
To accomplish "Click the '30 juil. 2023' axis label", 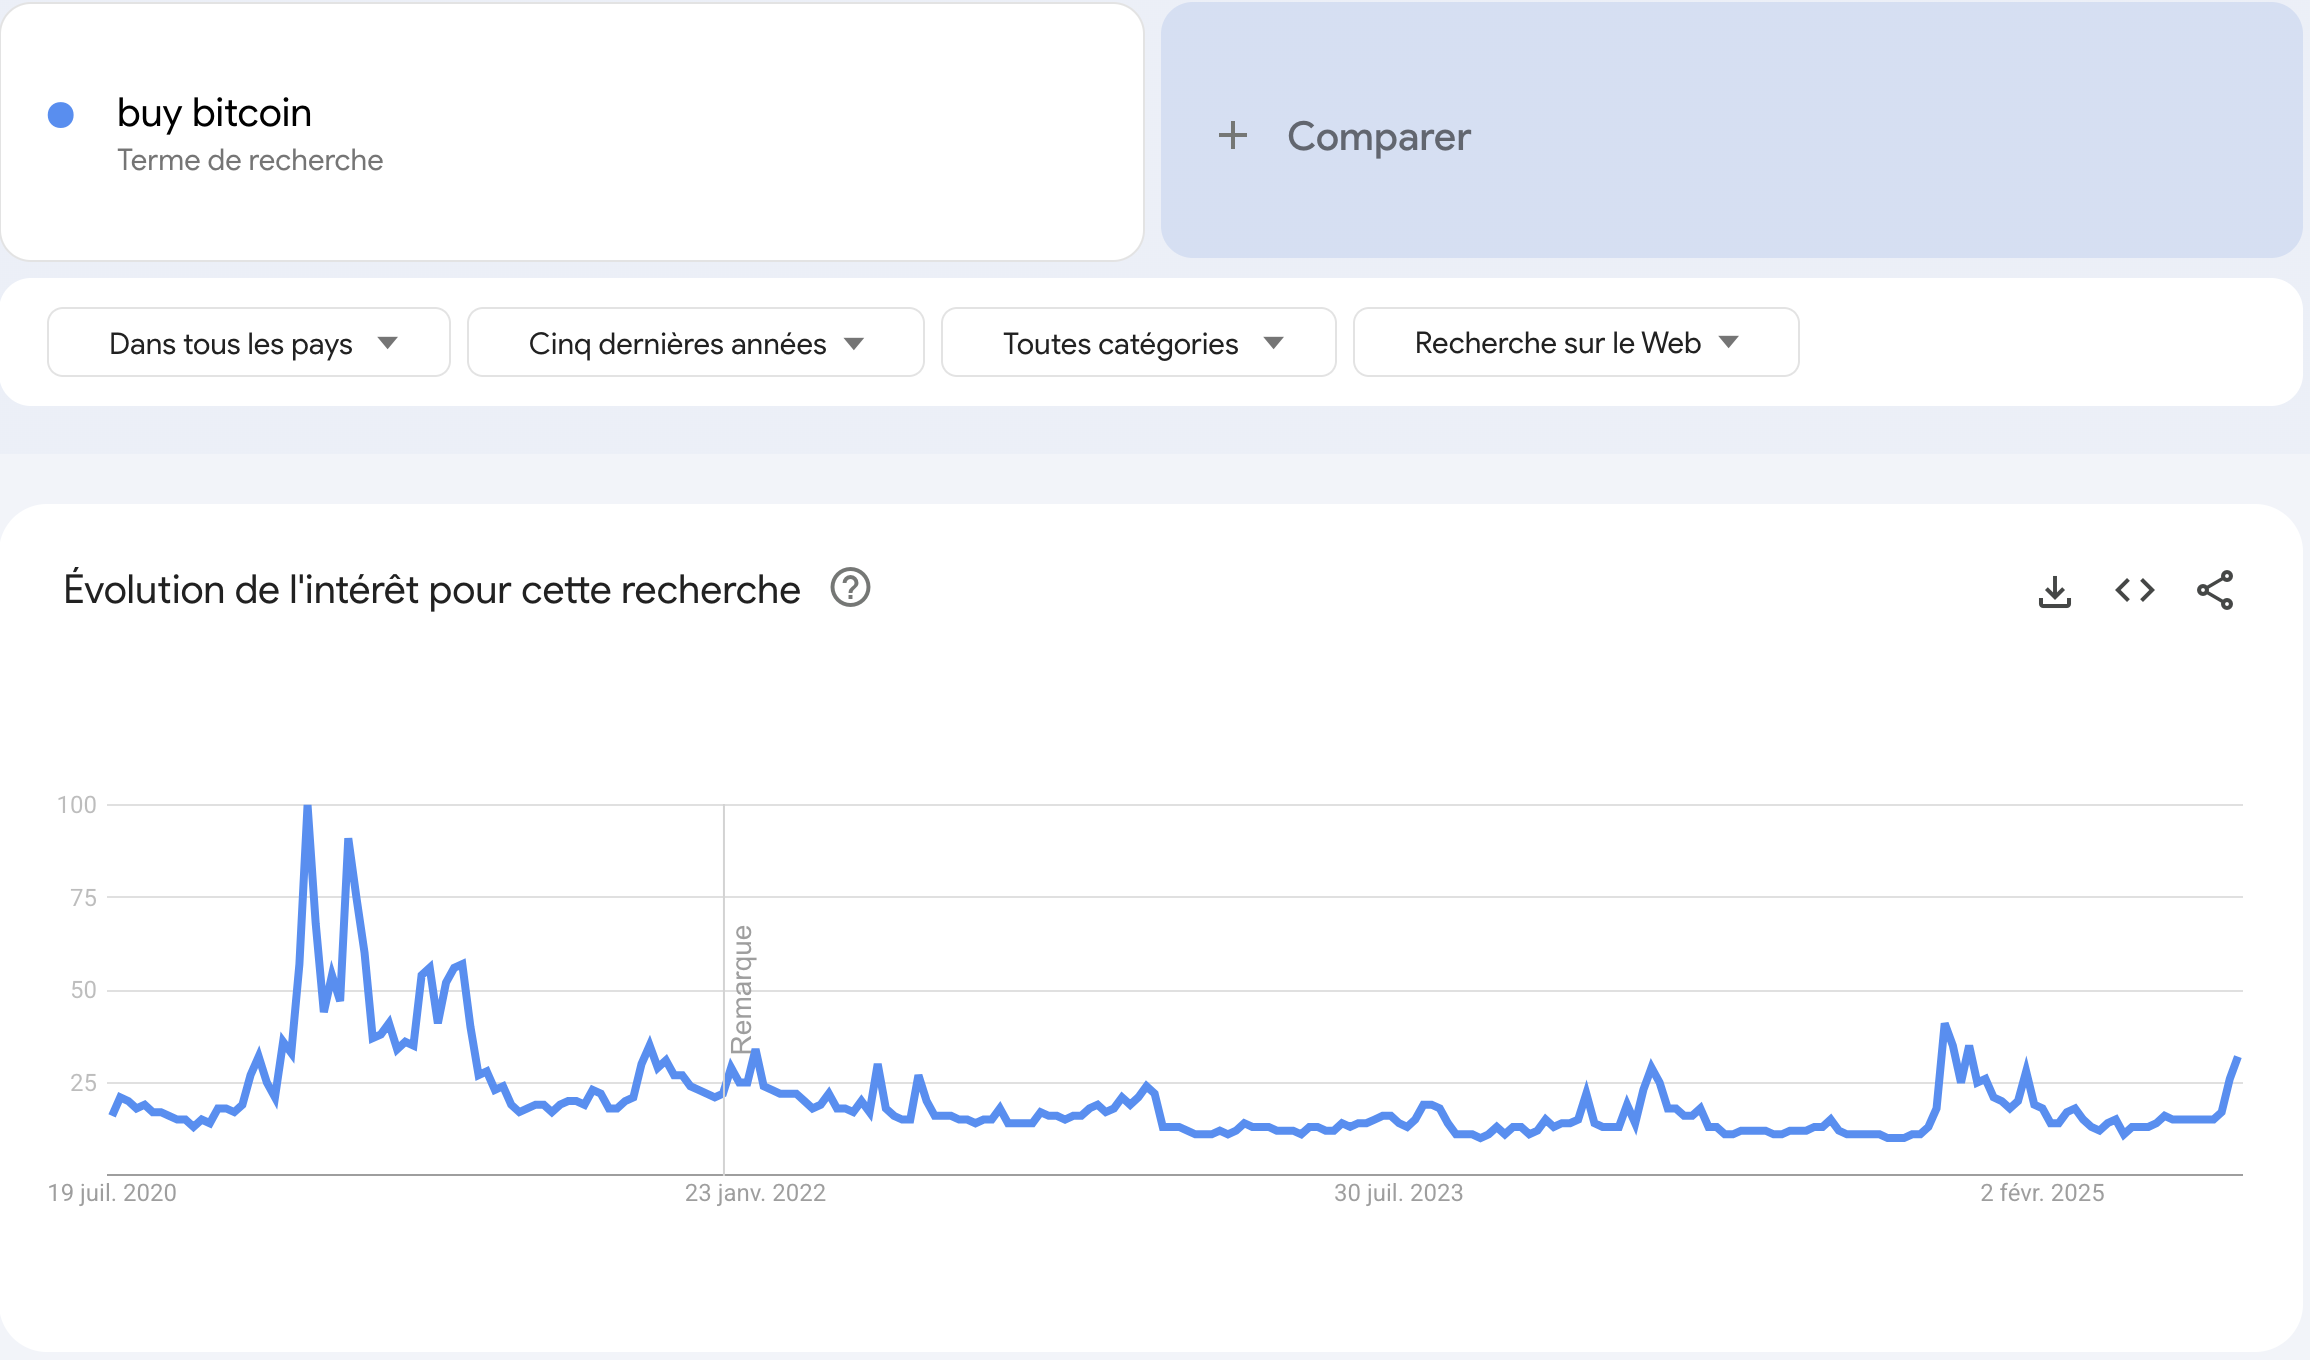I will click(x=1398, y=1193).
